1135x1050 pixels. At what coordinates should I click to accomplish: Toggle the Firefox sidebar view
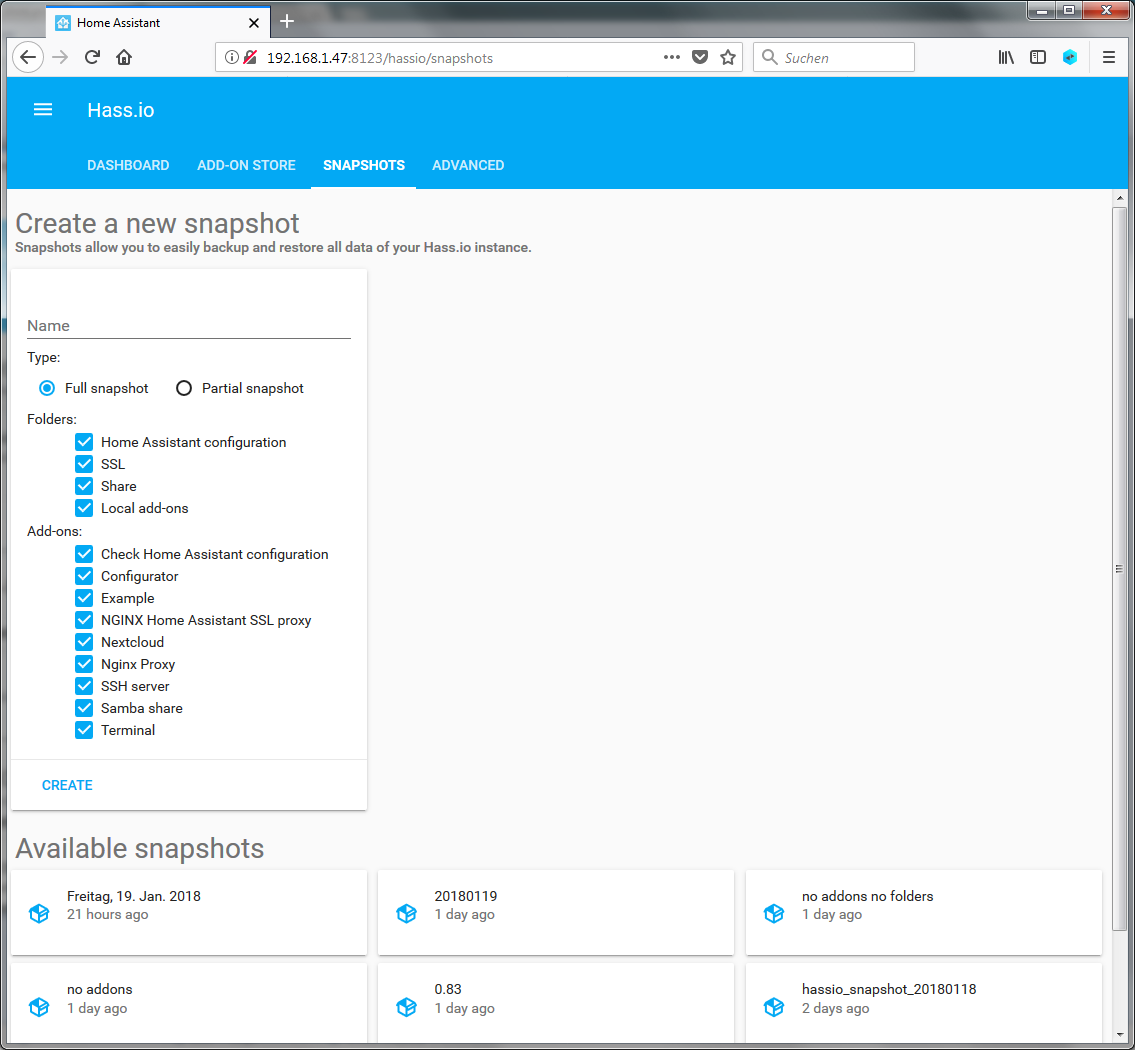(1038, 57)
